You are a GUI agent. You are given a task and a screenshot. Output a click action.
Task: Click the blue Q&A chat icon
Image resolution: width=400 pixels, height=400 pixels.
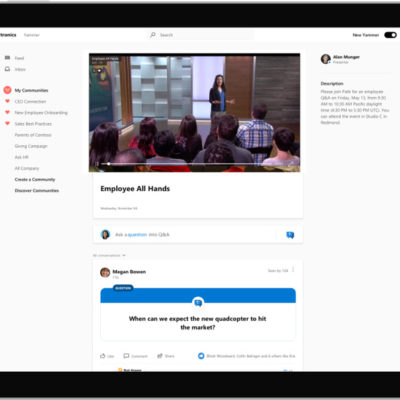(x=290, y=235)
